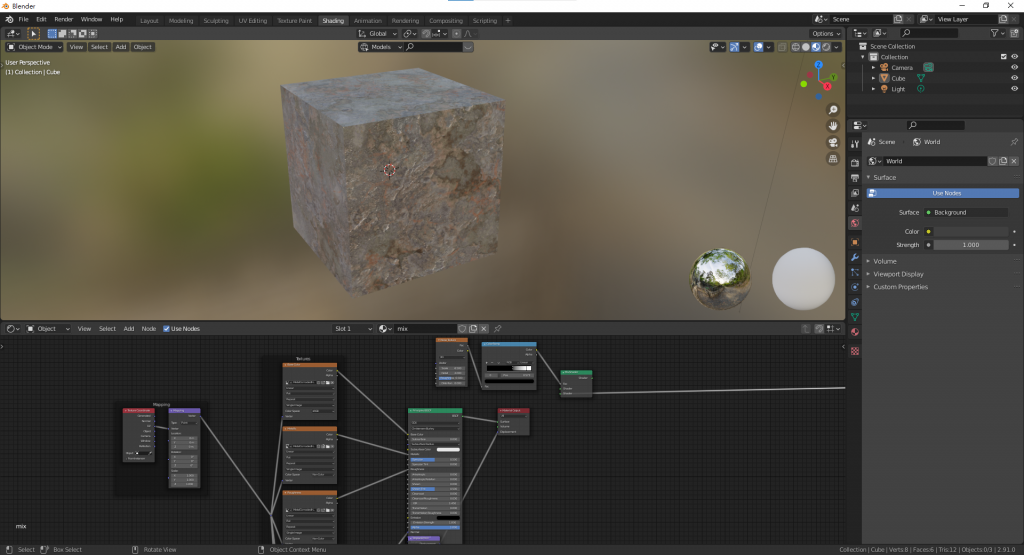This screenshot has width=1024, height=555.
Task: Click the pan view hand icon
Action: pos(833,126)
